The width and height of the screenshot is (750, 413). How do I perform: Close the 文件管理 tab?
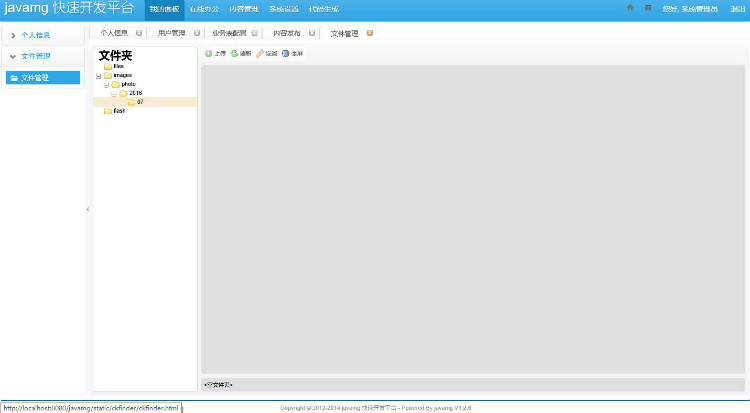(370, 33)
